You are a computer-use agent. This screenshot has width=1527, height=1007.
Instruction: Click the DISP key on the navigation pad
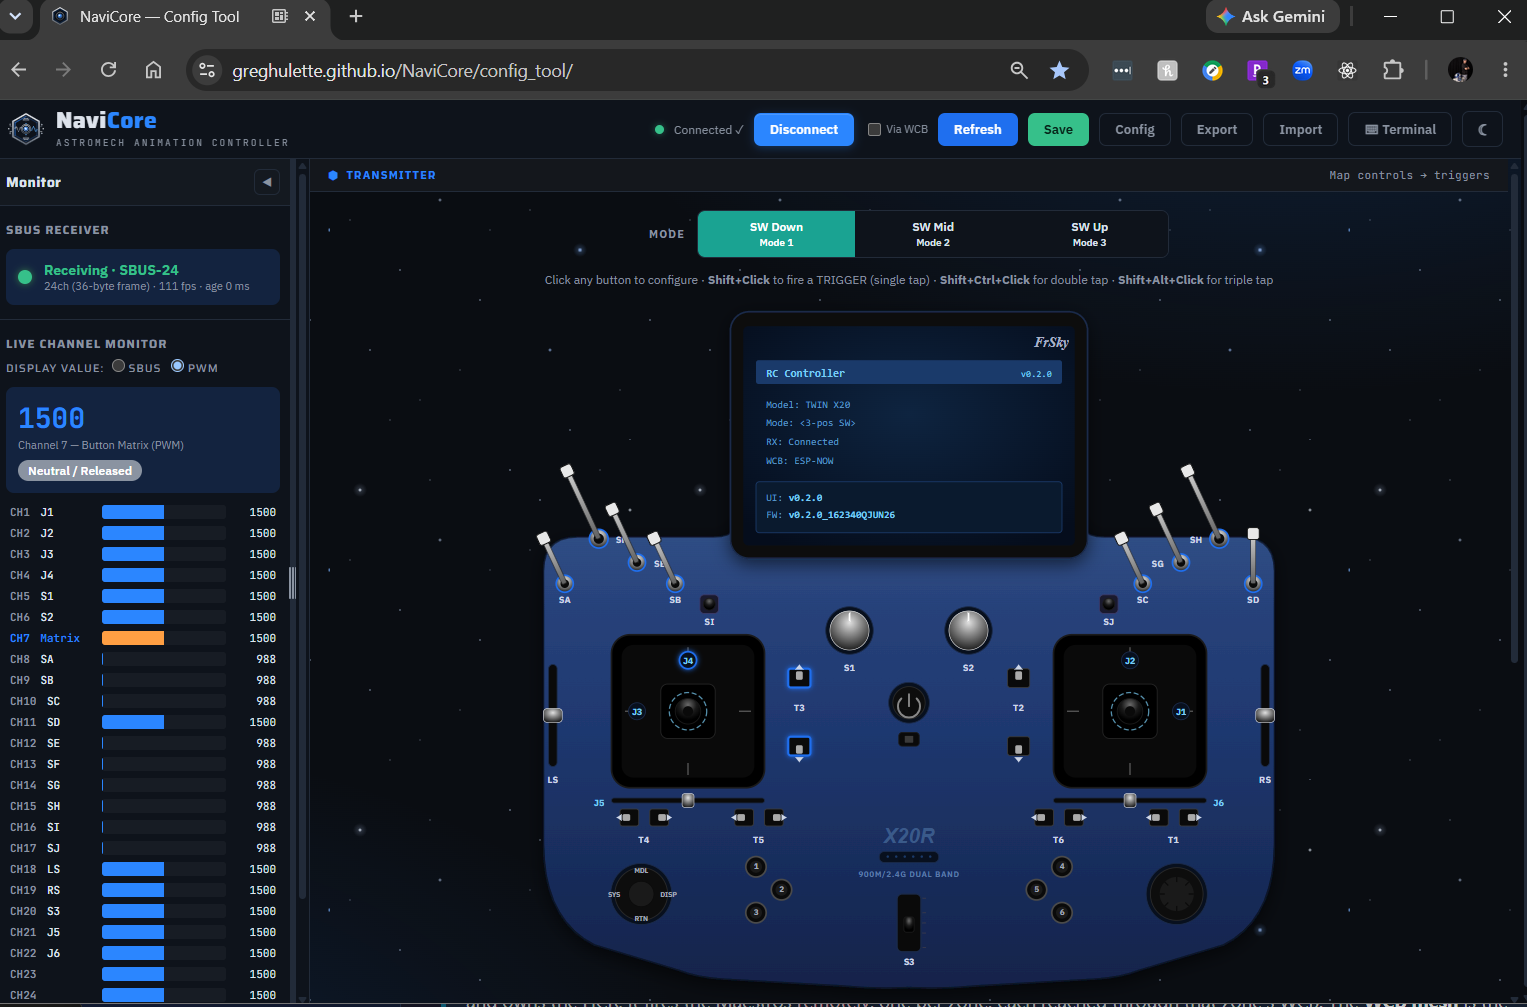[668, 894]
